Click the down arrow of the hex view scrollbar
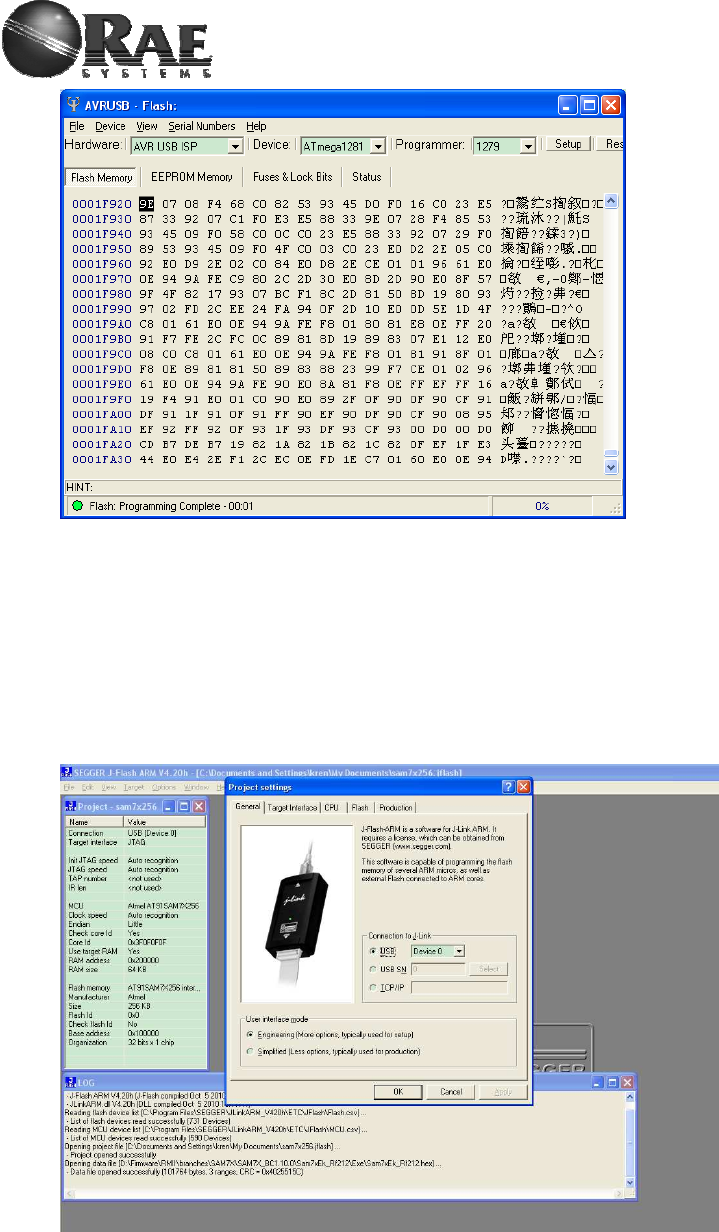The height and width of the screenshot is (1232, 719). point(612,467)
